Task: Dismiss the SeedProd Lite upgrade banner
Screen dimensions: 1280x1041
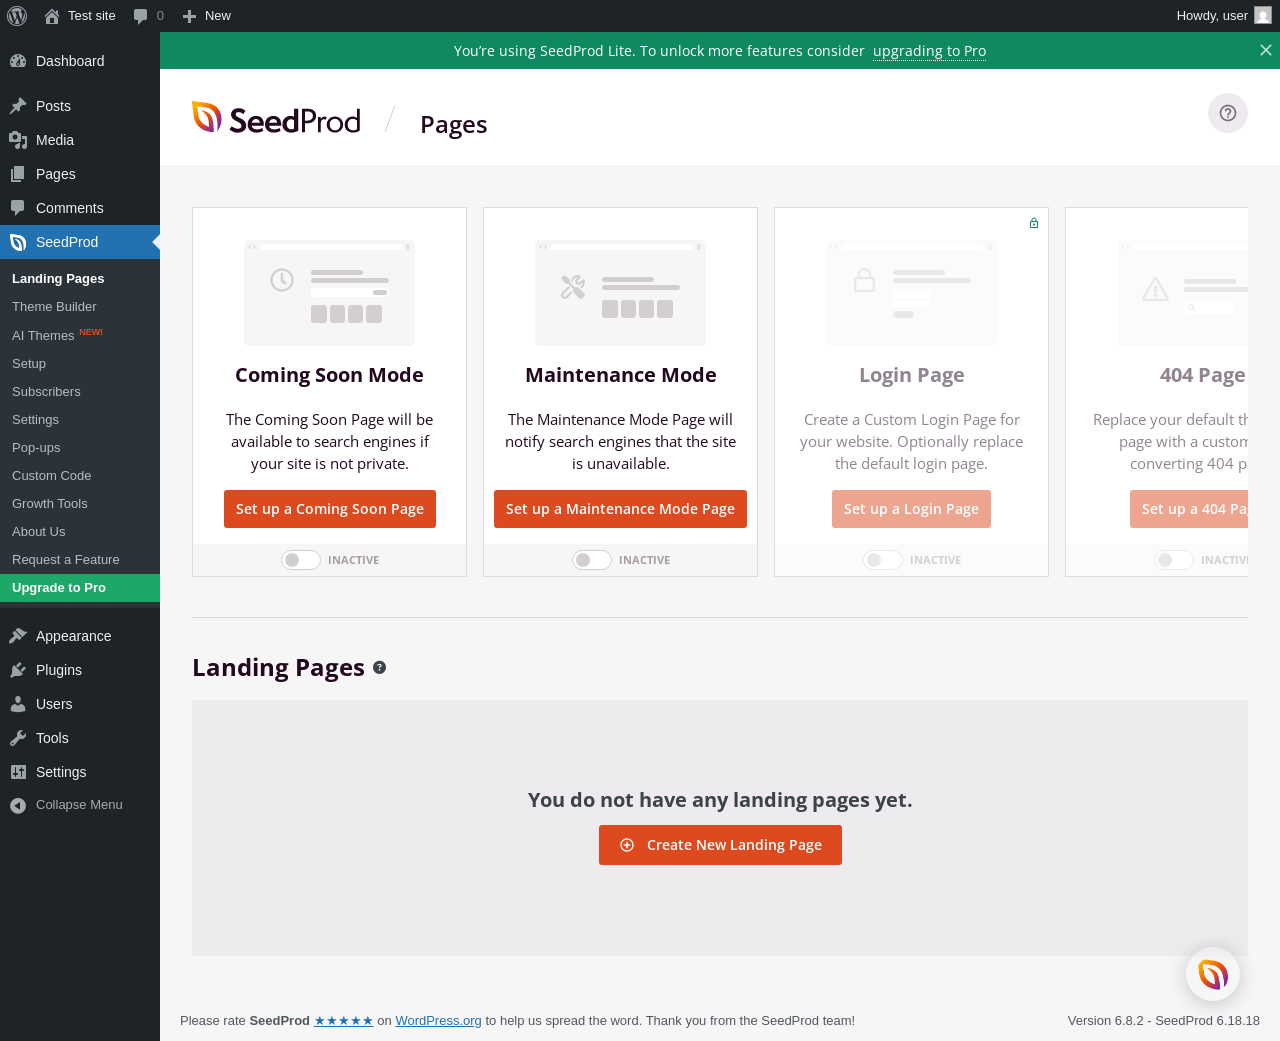Action: [x=1266, y=50]
